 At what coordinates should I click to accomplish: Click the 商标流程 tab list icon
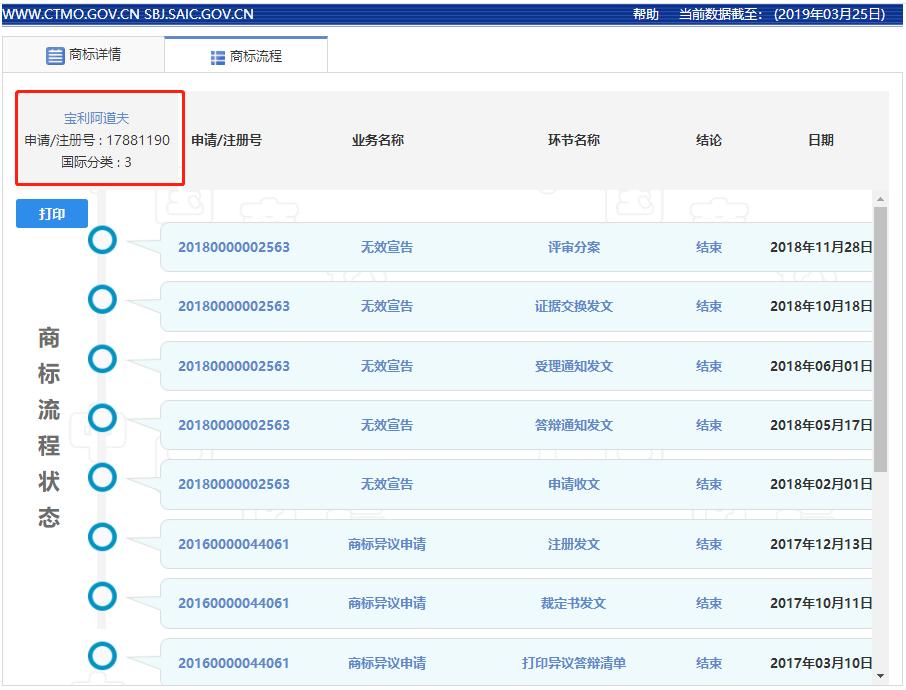pos(218,58)
